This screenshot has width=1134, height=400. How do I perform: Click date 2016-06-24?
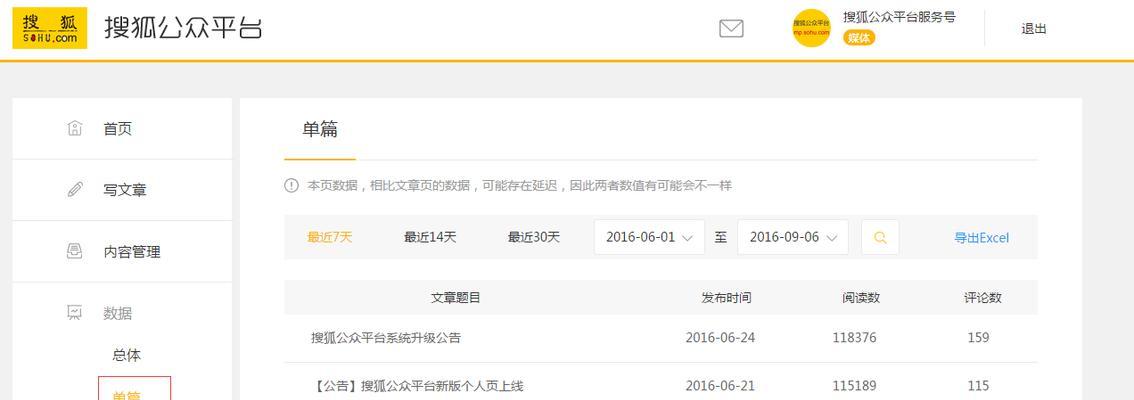[x=720, y=338]
